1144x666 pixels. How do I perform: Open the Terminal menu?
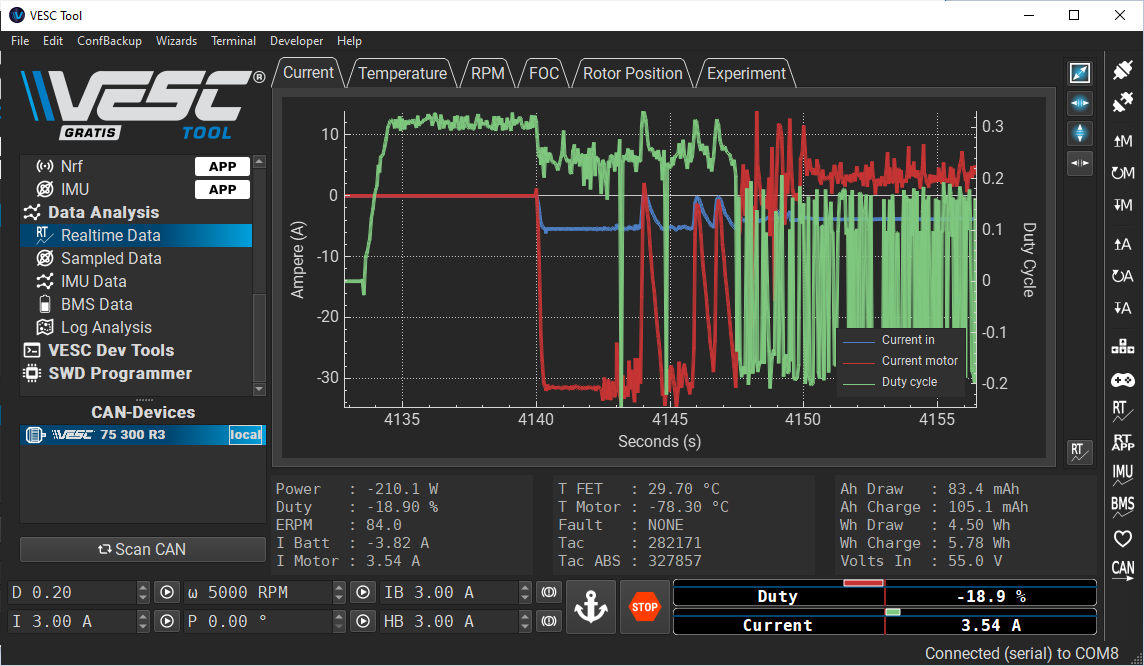coord(233,41)
